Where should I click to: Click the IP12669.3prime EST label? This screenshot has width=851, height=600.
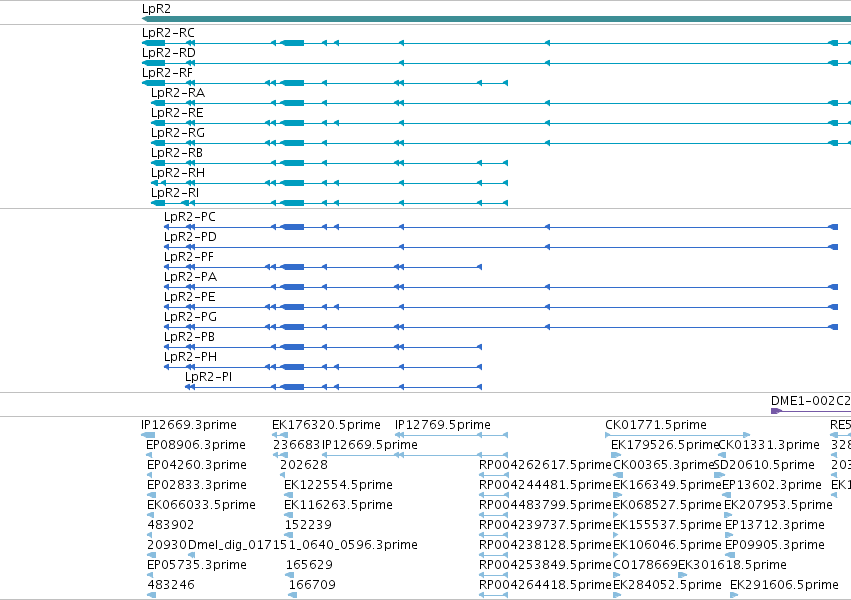pos(189,425)
